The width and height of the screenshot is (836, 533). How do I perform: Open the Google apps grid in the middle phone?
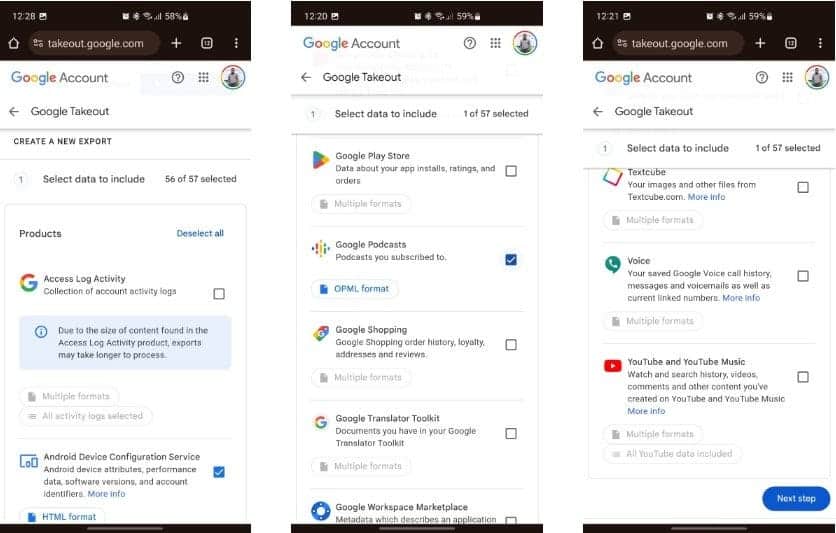tap(495, 43)
